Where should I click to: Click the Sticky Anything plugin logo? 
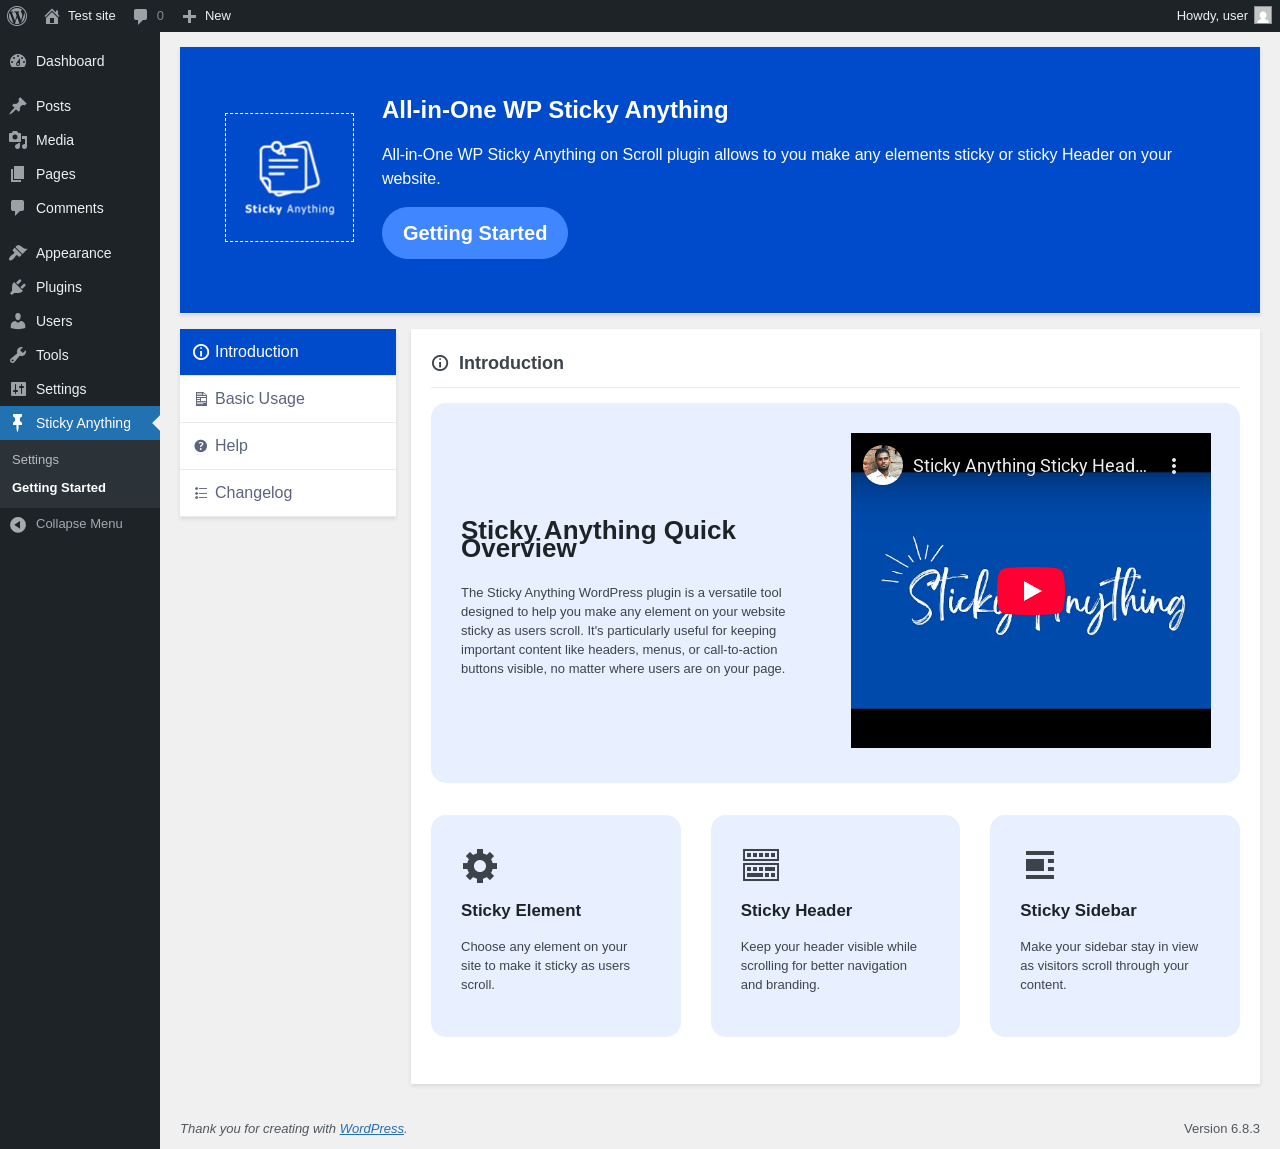[290, 177]
